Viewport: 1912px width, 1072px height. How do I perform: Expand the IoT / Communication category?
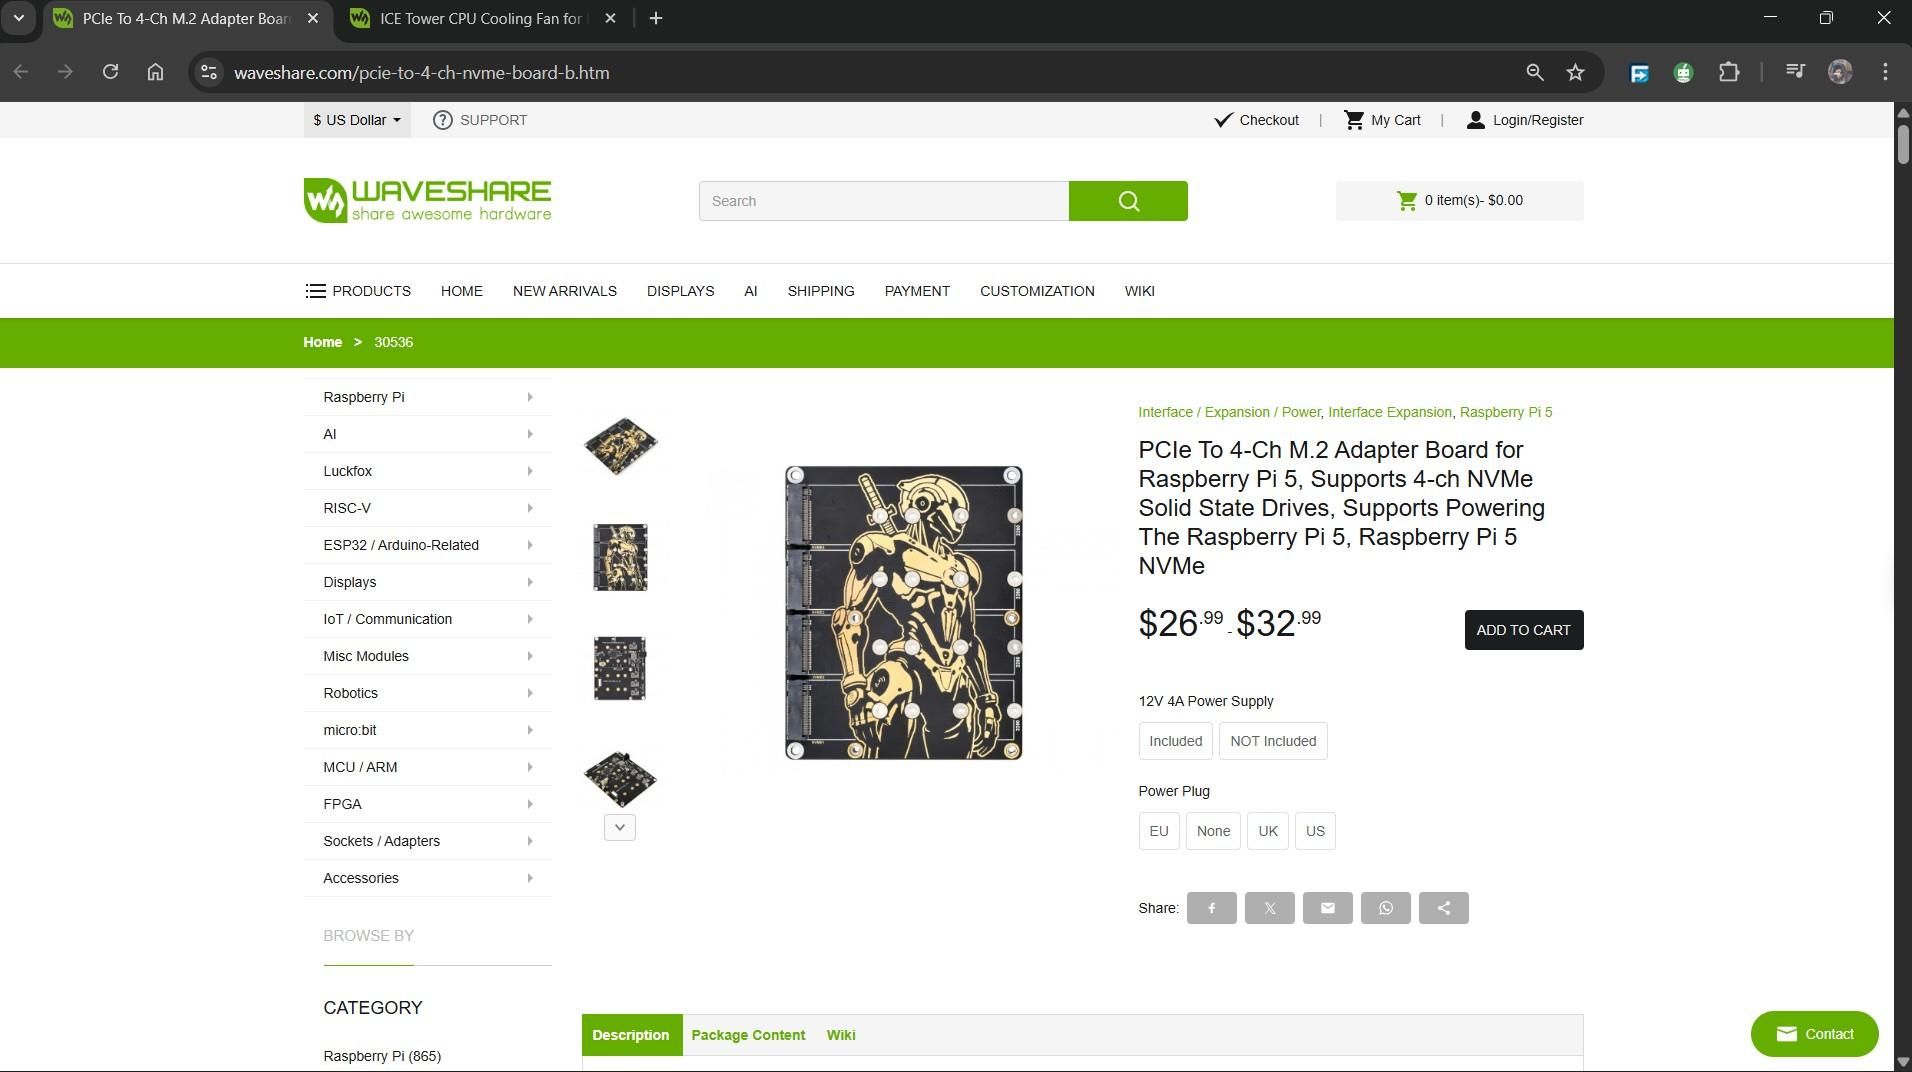pyautogui.click(x=427, y=619)
